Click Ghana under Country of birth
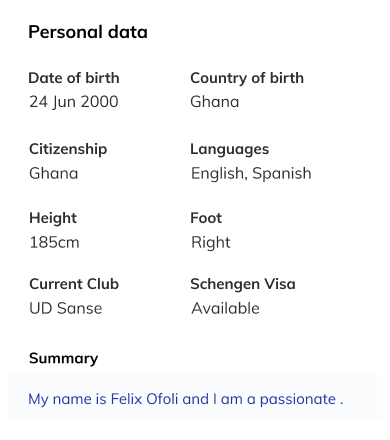This screenshot has height=440, width=390. (x=215, y=102)
